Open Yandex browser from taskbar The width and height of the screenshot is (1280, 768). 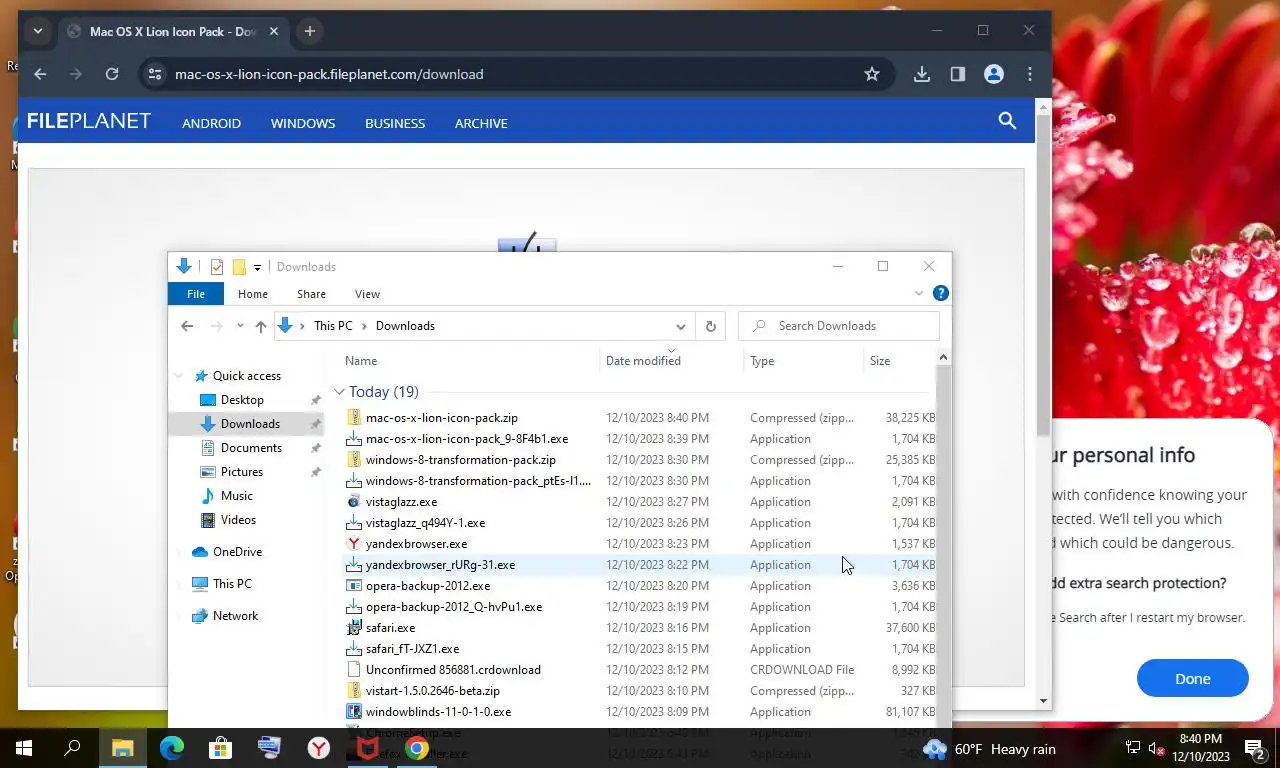point(319,748)
